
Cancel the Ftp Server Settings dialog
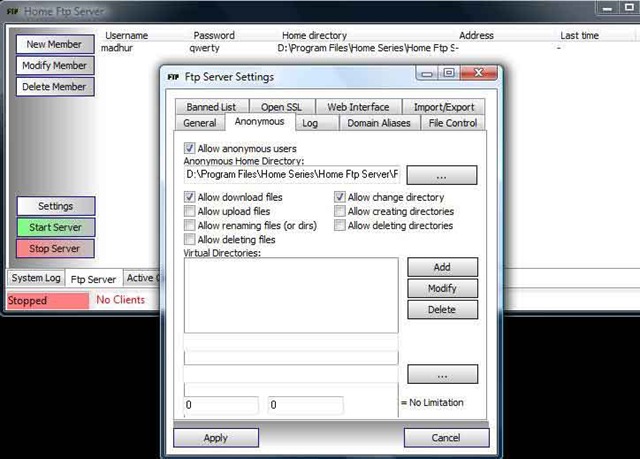point(446,438)
